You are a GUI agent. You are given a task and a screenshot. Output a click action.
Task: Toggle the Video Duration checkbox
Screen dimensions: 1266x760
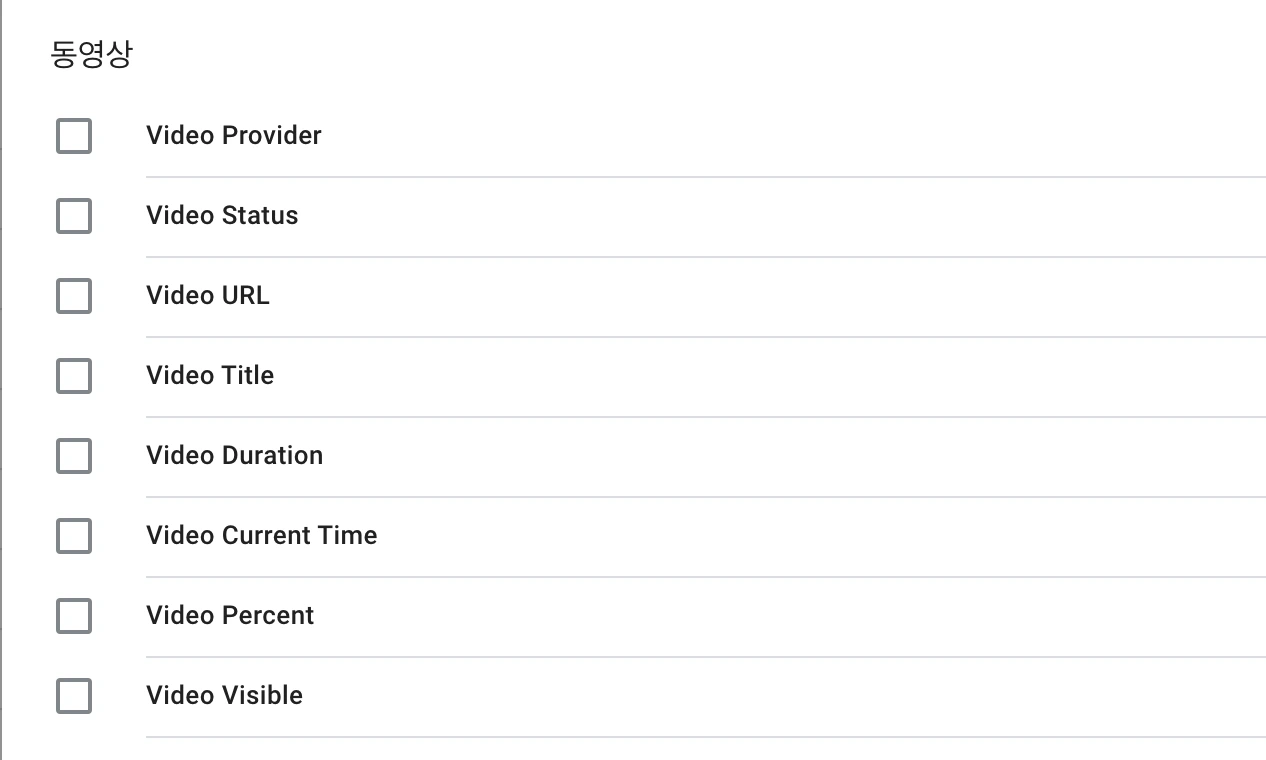(x=74, y=456)
